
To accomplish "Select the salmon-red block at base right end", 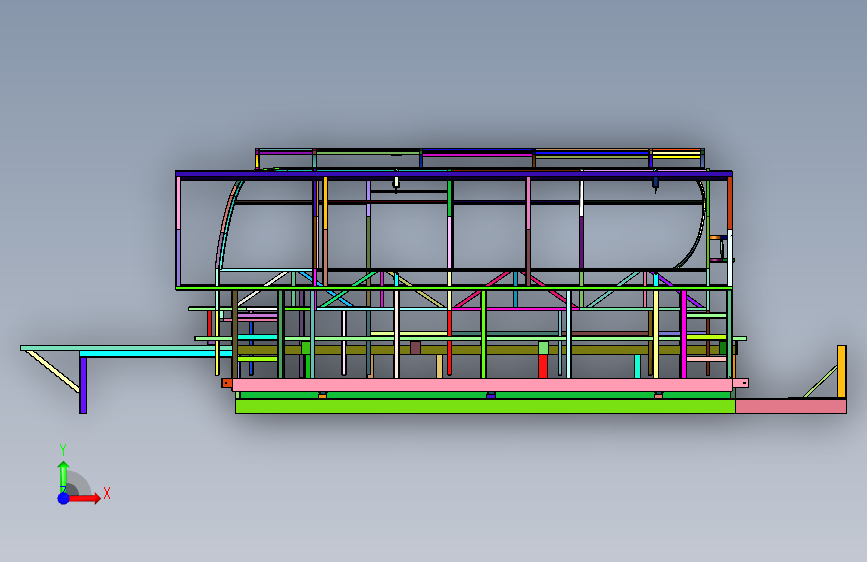I will 791,407.
